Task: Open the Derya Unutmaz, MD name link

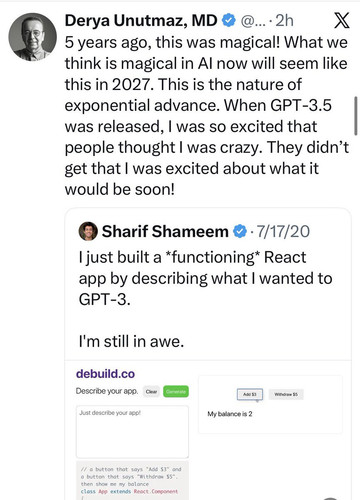Action: [141, 21]
